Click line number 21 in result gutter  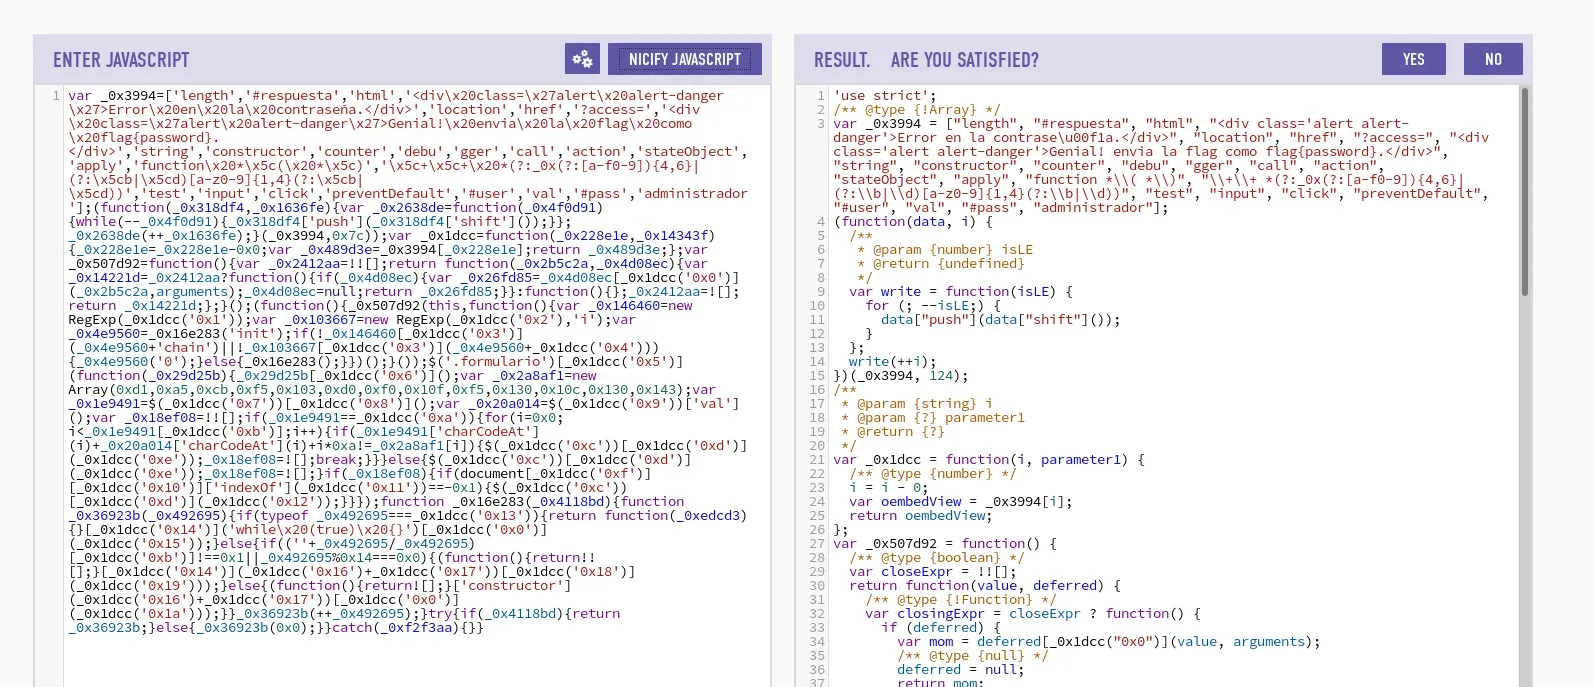click(x=817, y=460)
